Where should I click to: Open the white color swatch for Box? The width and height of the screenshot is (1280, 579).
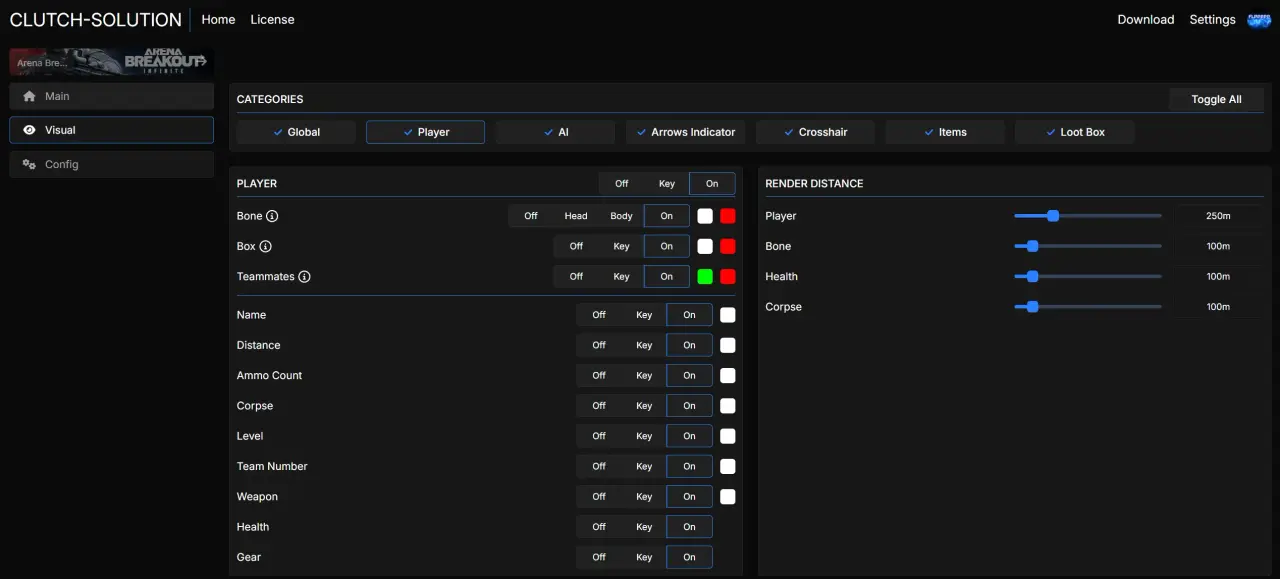[x=705, y=246]
